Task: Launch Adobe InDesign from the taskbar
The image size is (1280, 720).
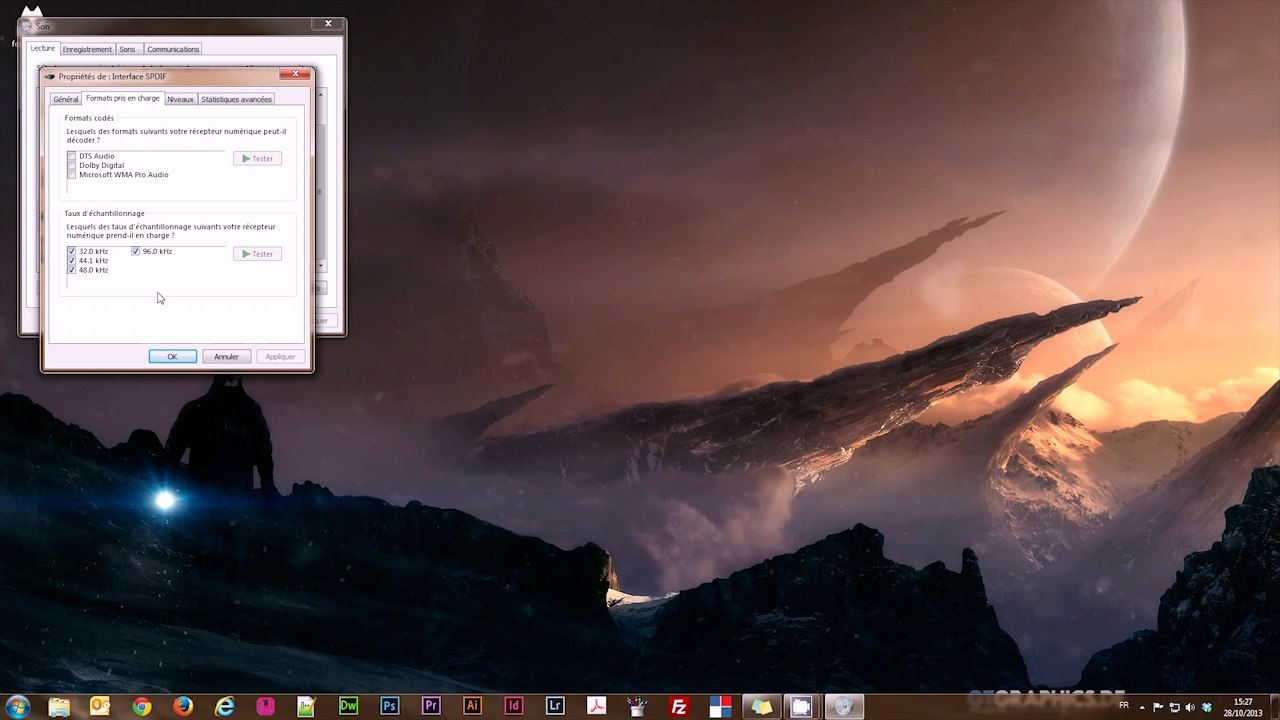Action: point(514,706)
